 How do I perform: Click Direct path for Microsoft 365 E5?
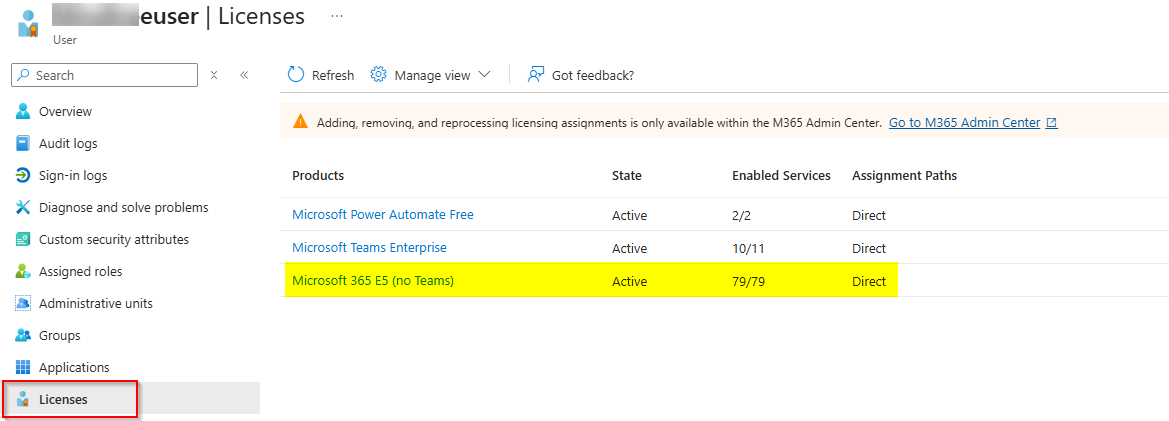(869, 282)
